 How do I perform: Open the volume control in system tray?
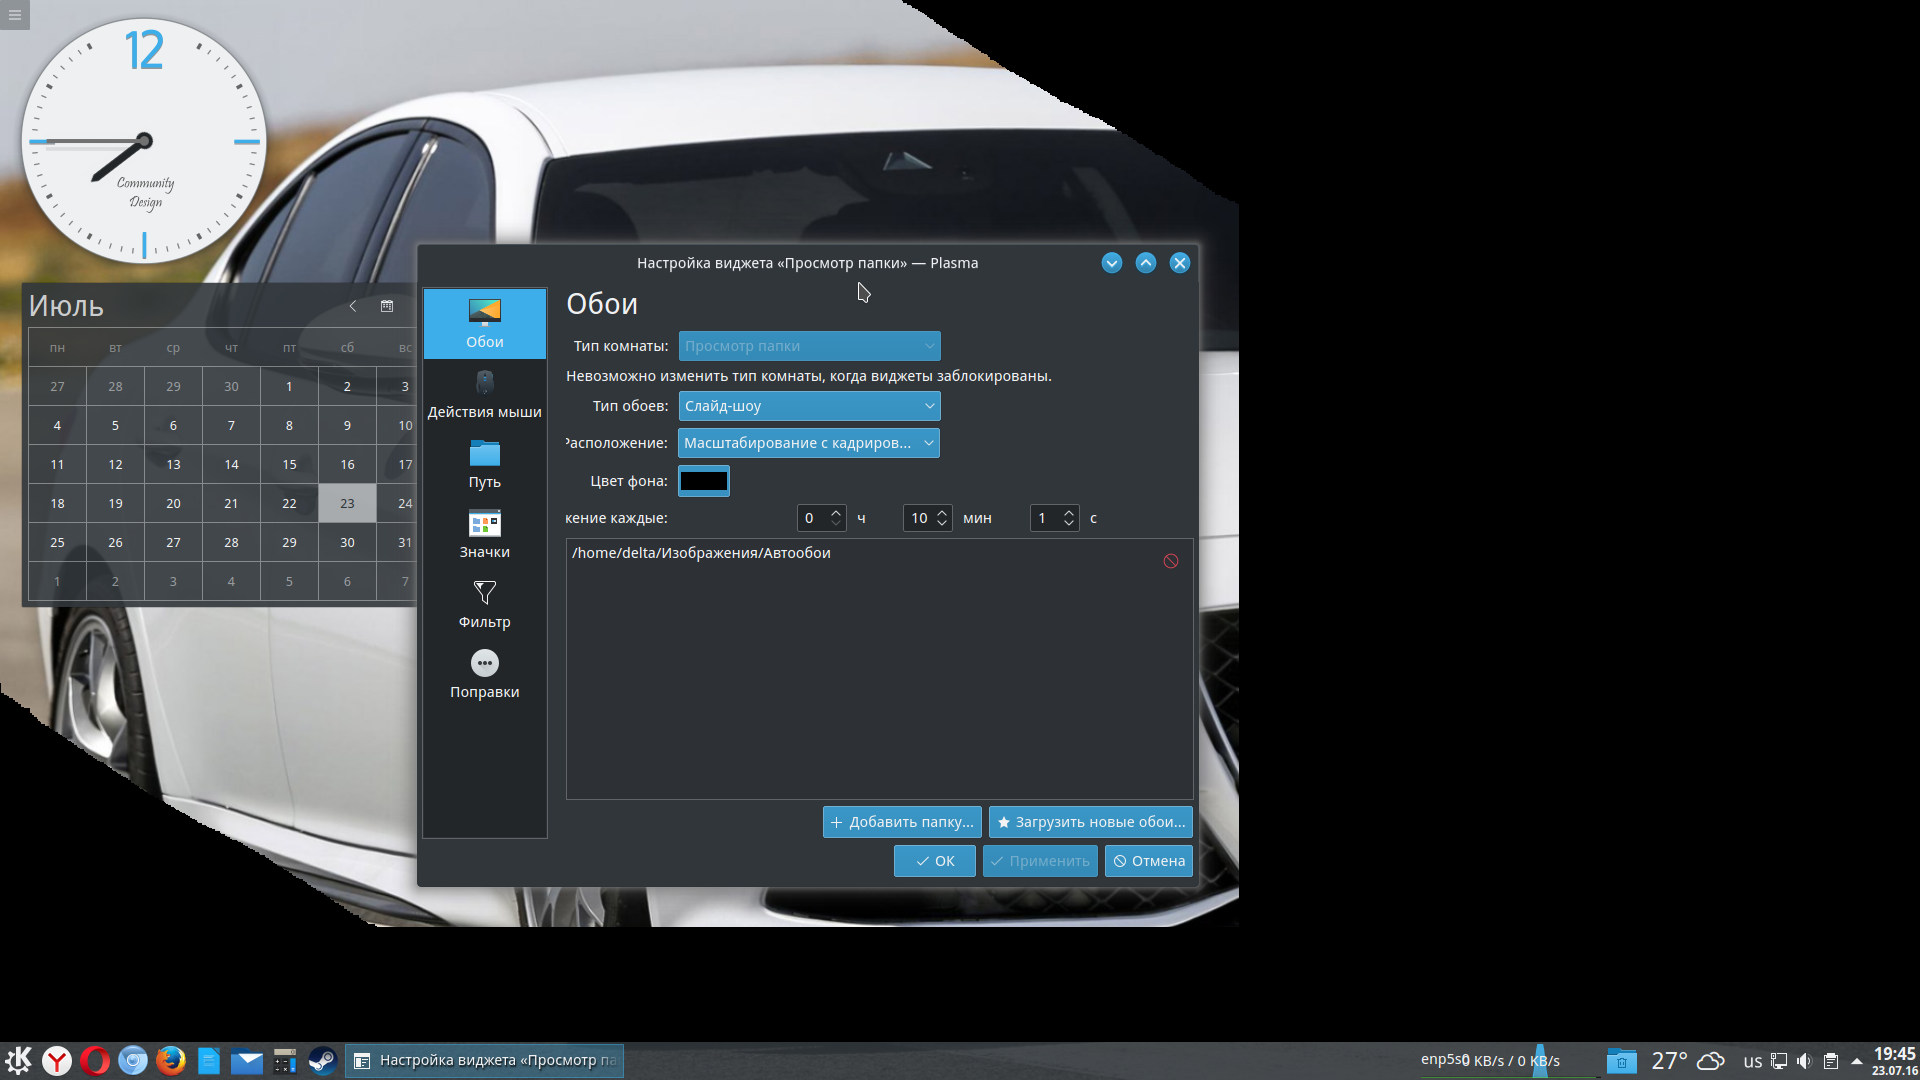coord(1804,1061)
